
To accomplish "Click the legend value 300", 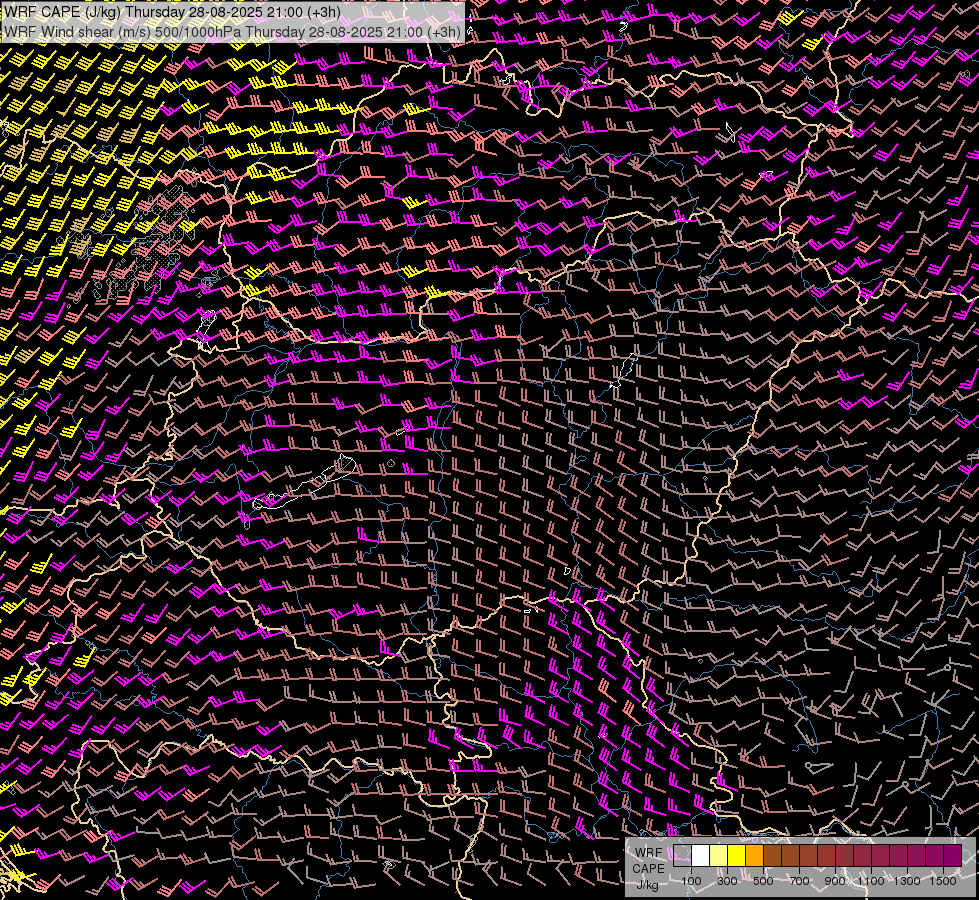I will (727, 881).
